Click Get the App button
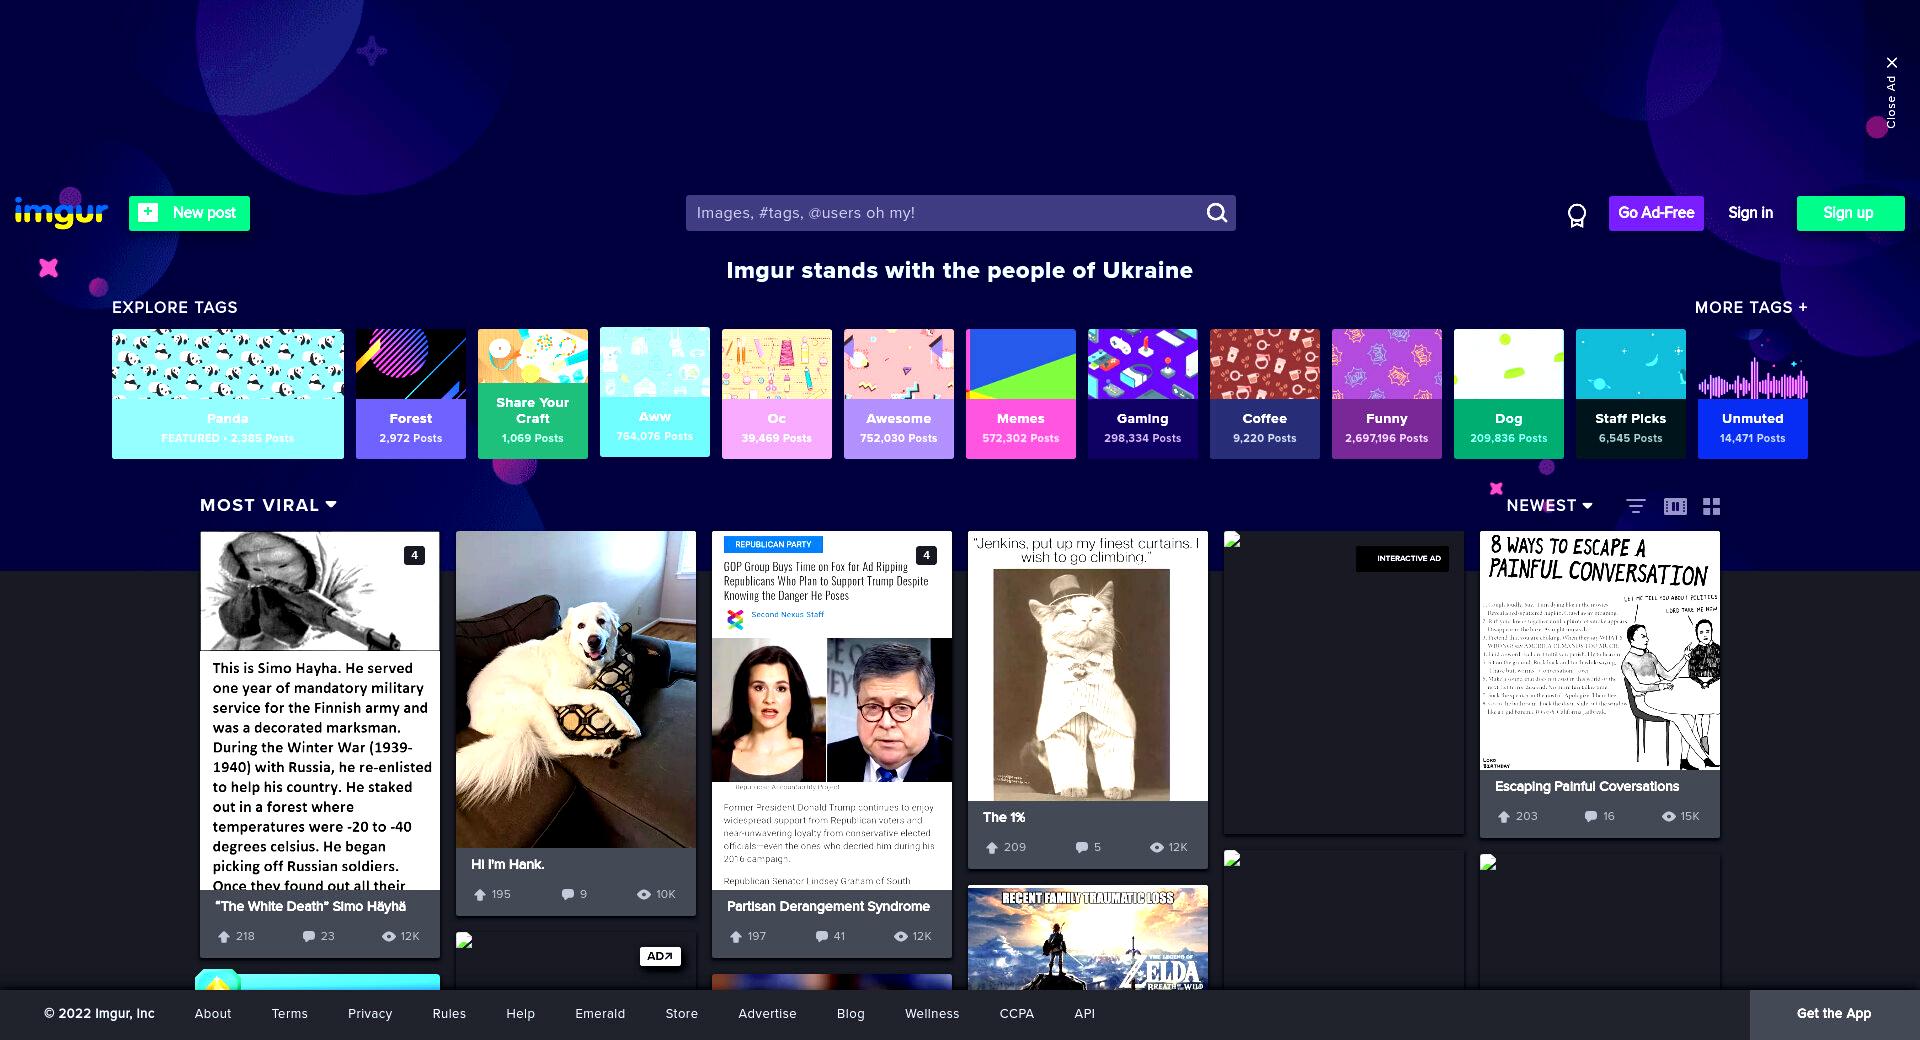The image size is (1920, 1040). coord(1834,1014)
